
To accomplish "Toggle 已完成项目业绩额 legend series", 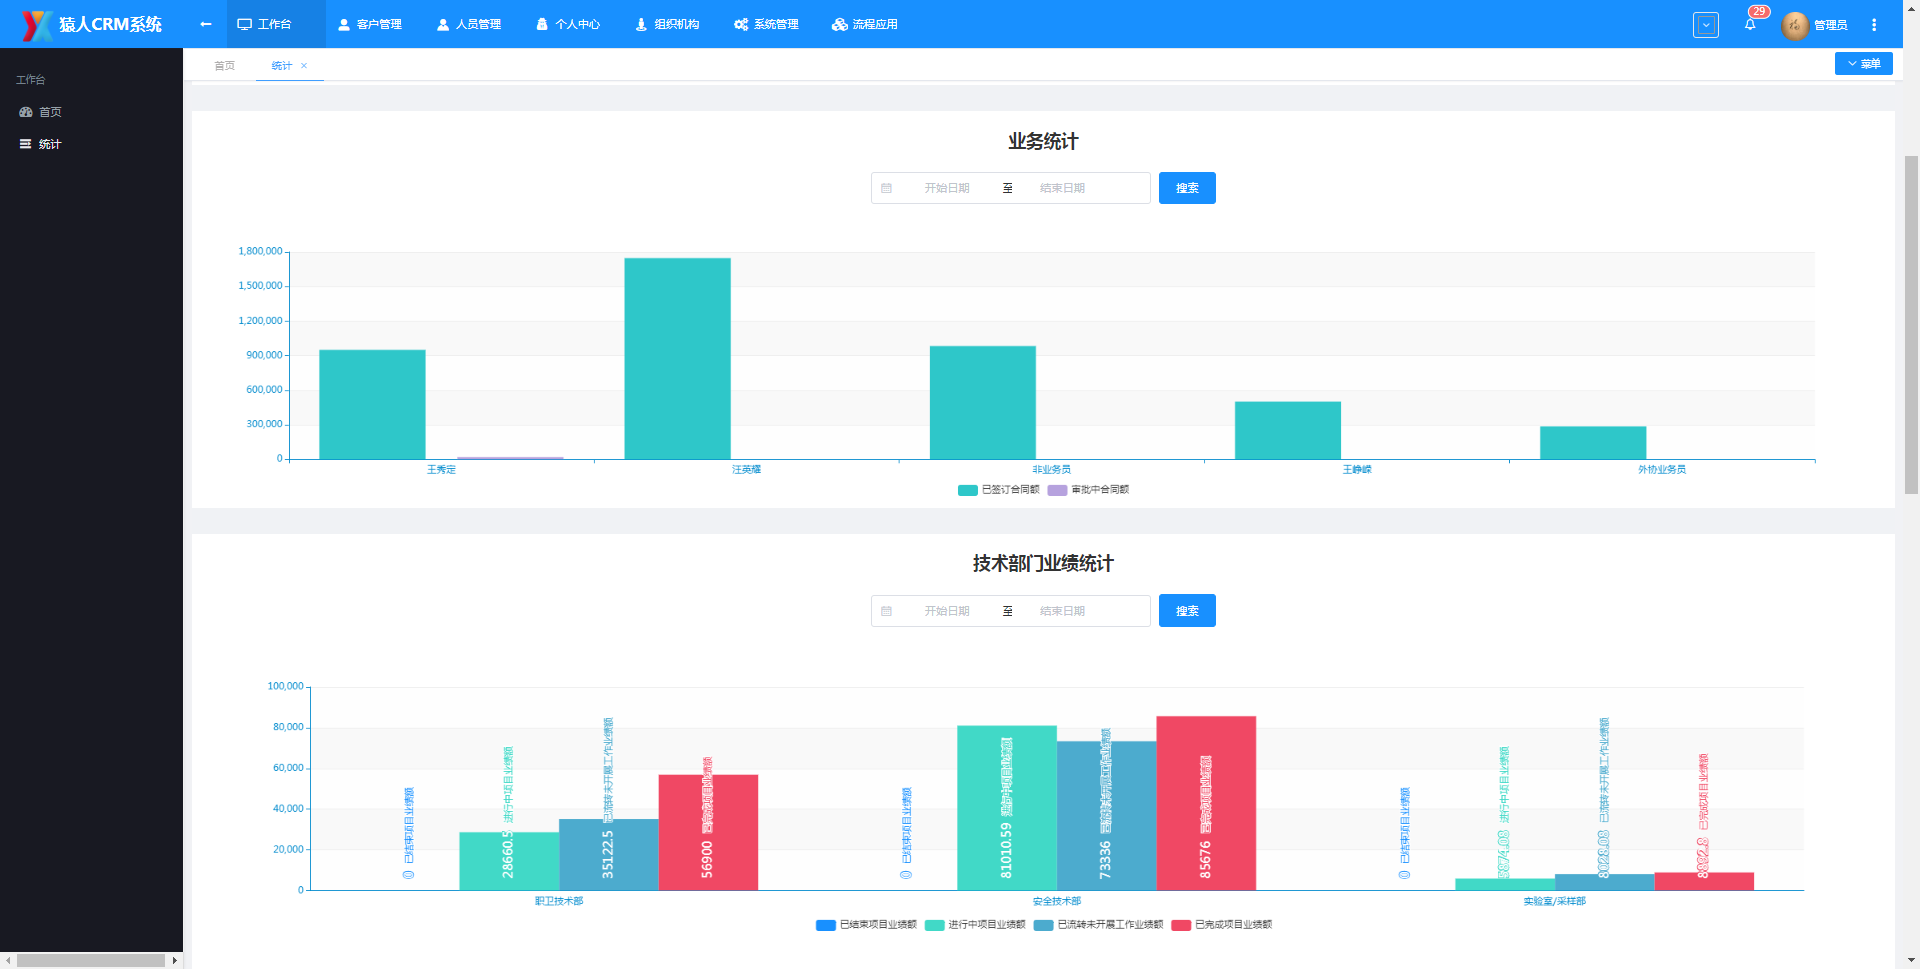I will [x=1221, y=925].
